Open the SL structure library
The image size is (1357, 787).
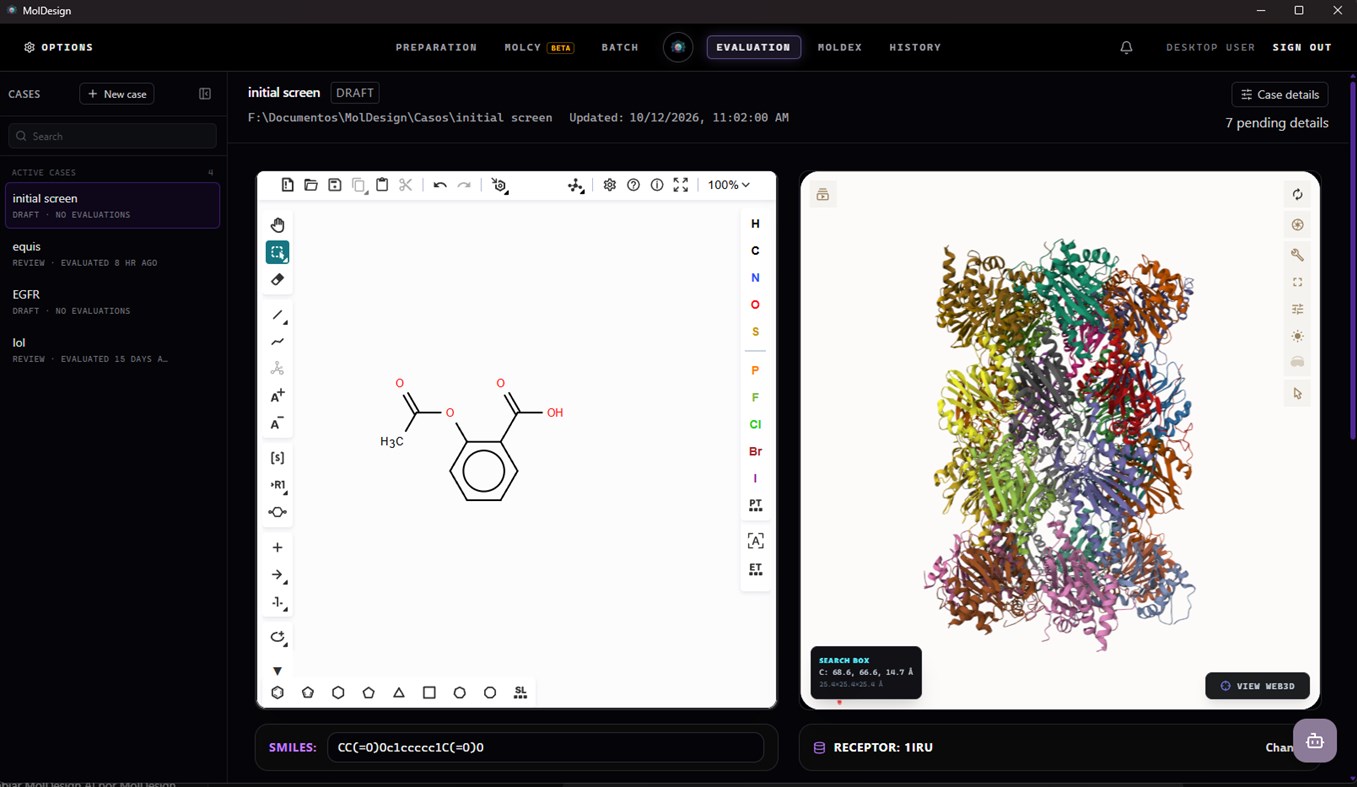520,692
